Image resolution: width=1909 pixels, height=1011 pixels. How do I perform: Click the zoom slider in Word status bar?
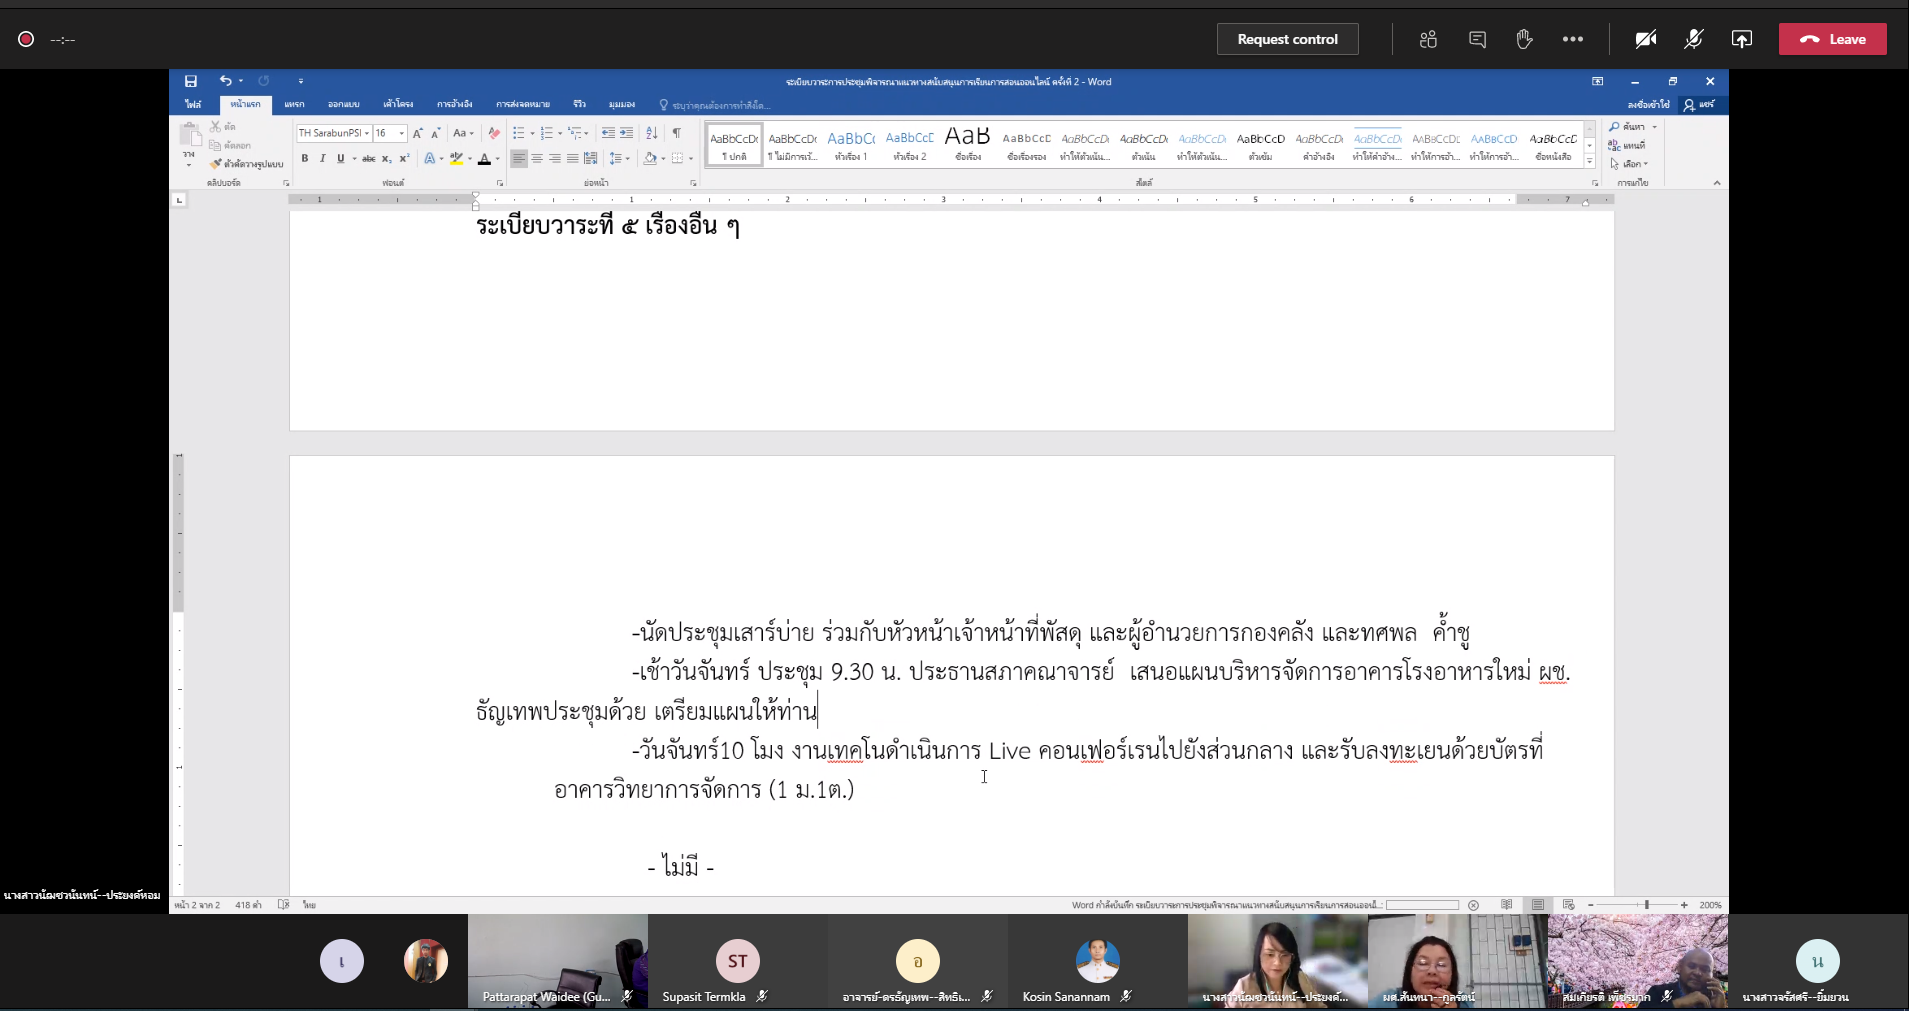[1646, 905]
